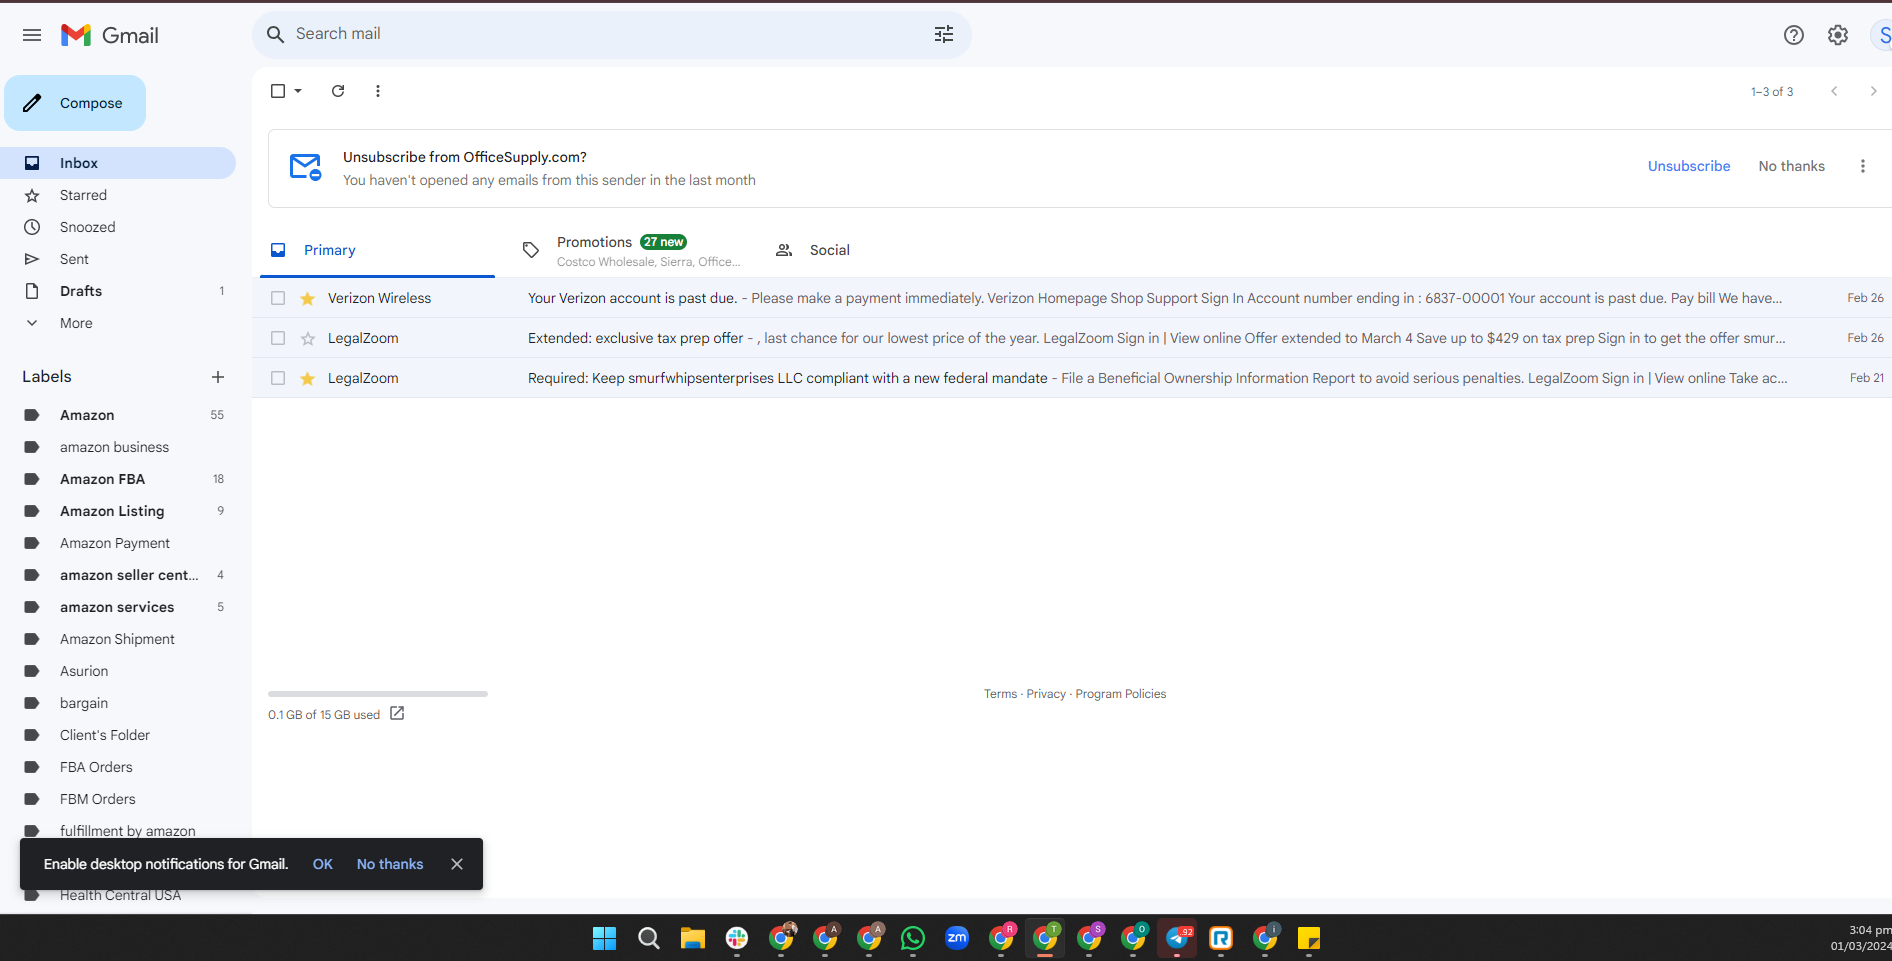Click the storage usage progress bar
Image resolution: width=1892 pixels, height=961 pixels.
coord(378,693)
